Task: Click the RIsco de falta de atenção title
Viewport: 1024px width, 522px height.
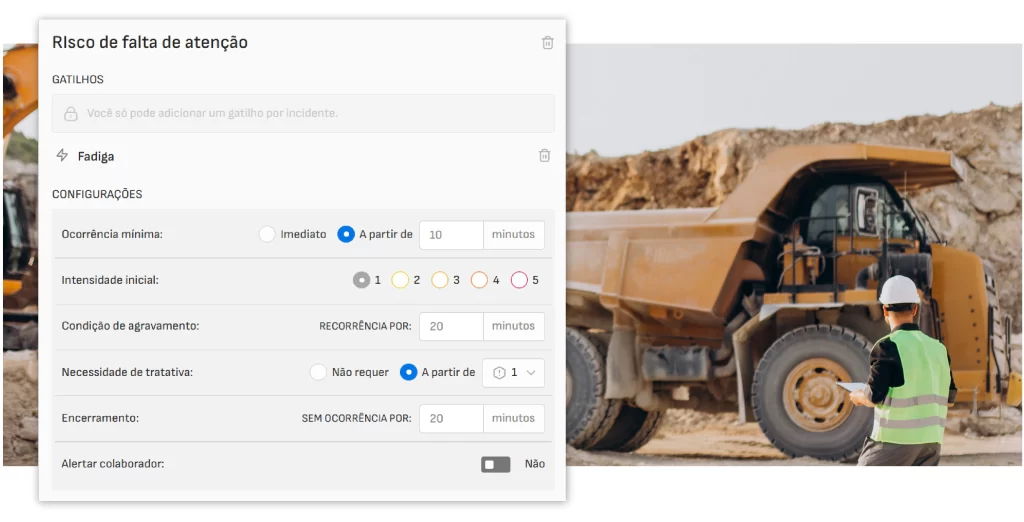Action: [150, 42]
